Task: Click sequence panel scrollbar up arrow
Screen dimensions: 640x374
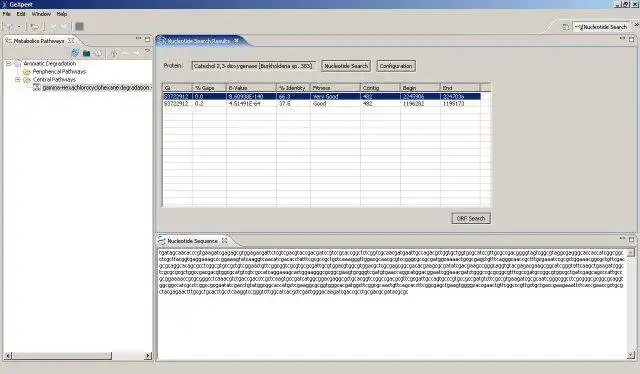Action: [631, 253]
